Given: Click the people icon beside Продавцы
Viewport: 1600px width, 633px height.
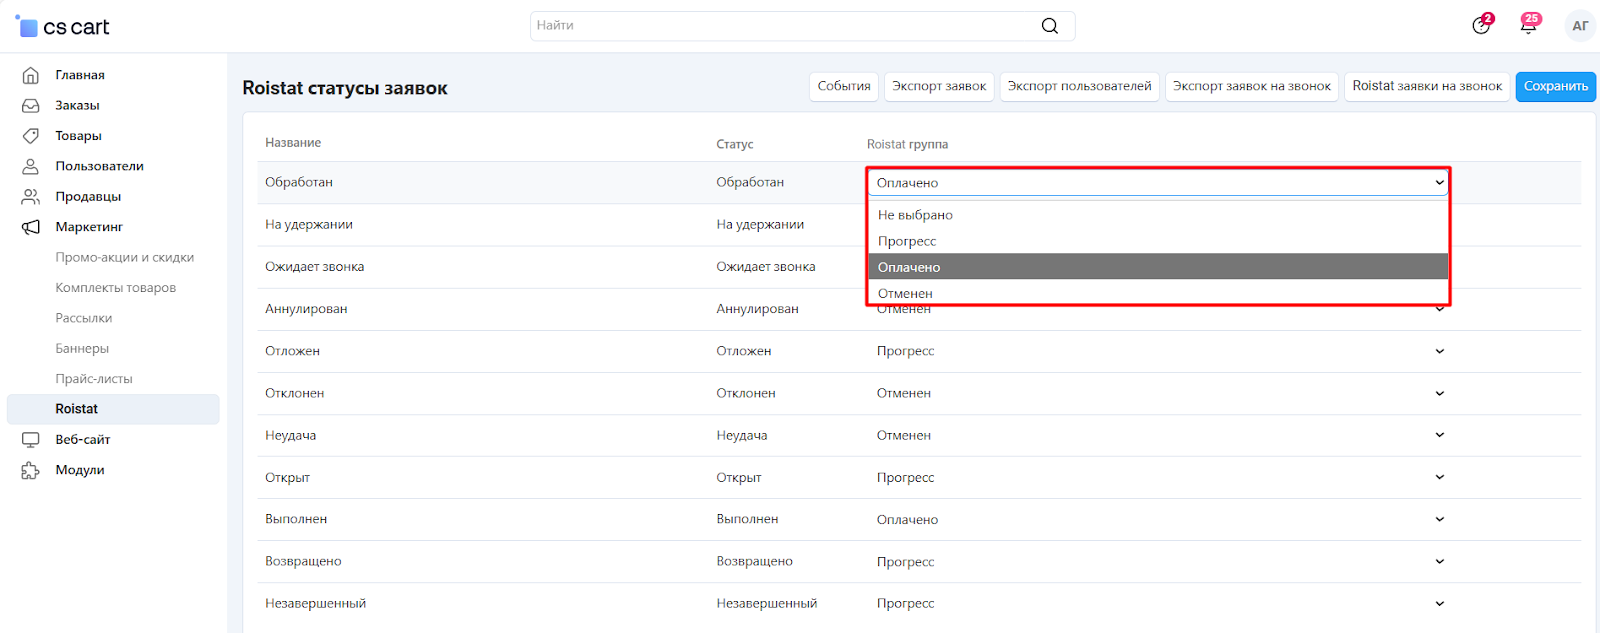Looking at the screenshot, I should point(31,197).
